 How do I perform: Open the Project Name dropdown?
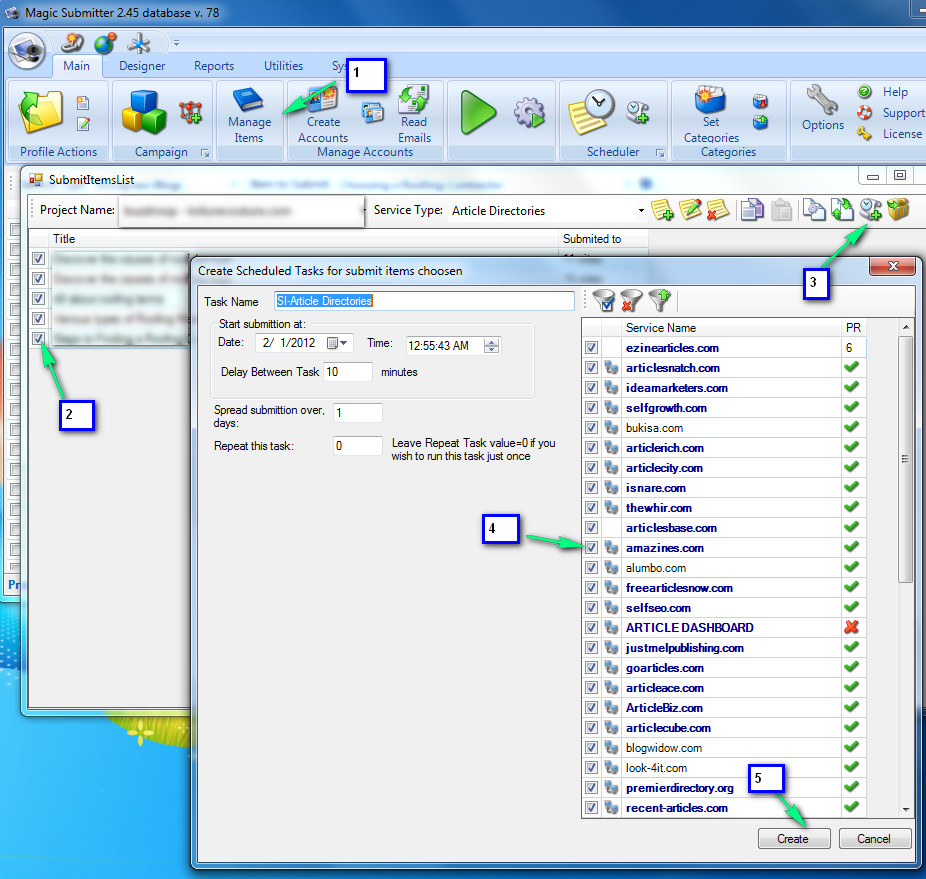(361, 210)
